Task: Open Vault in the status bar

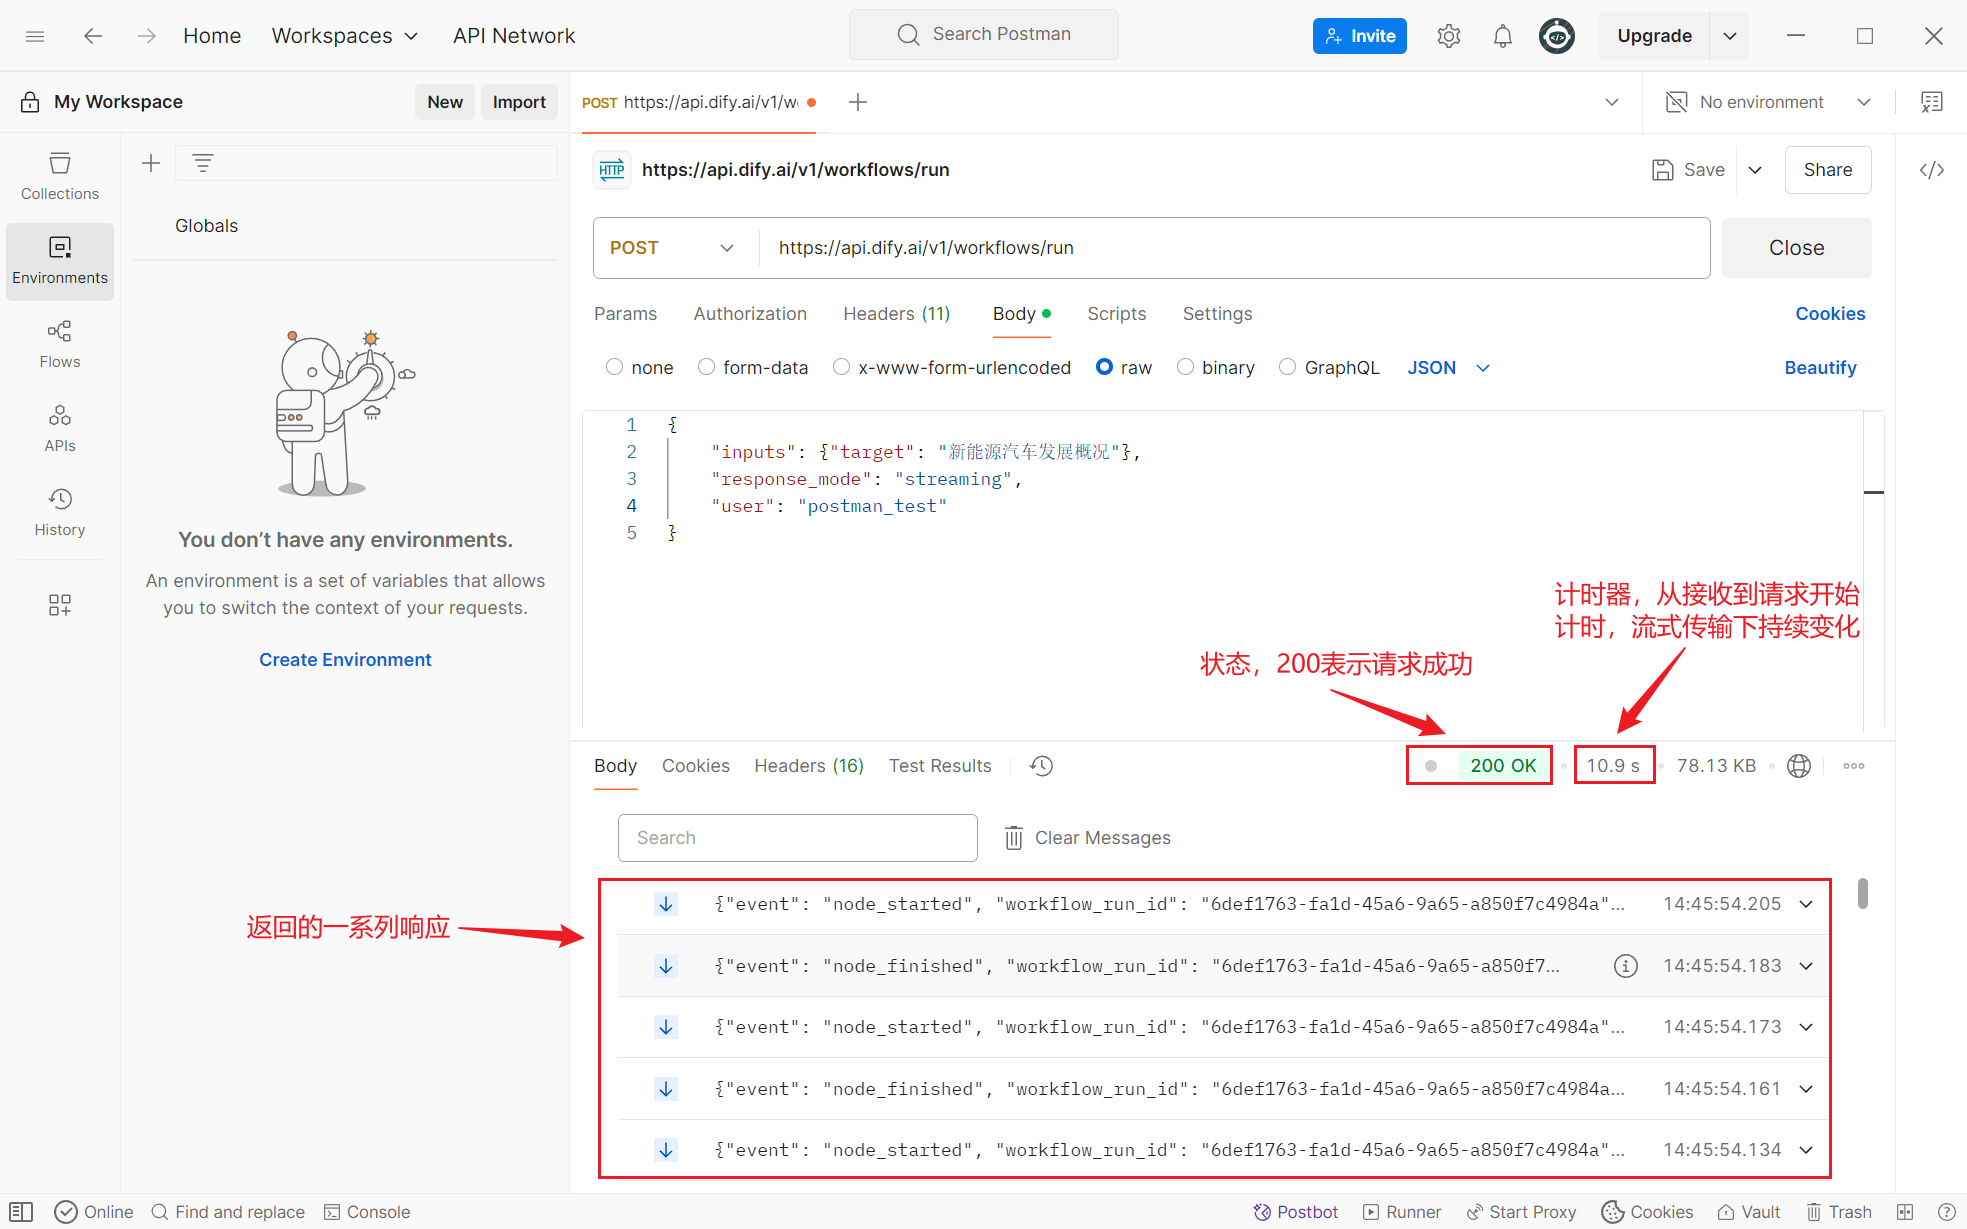Action: [1749, 1212]
